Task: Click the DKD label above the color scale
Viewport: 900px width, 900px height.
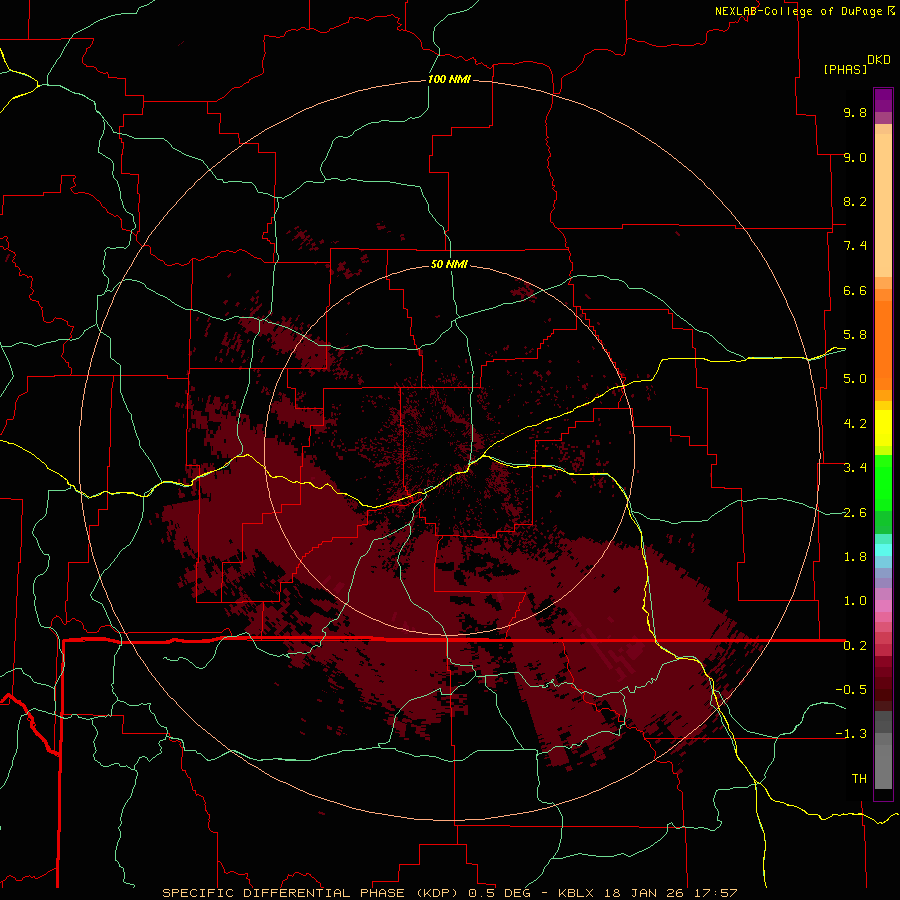Action: coord(879,60)
